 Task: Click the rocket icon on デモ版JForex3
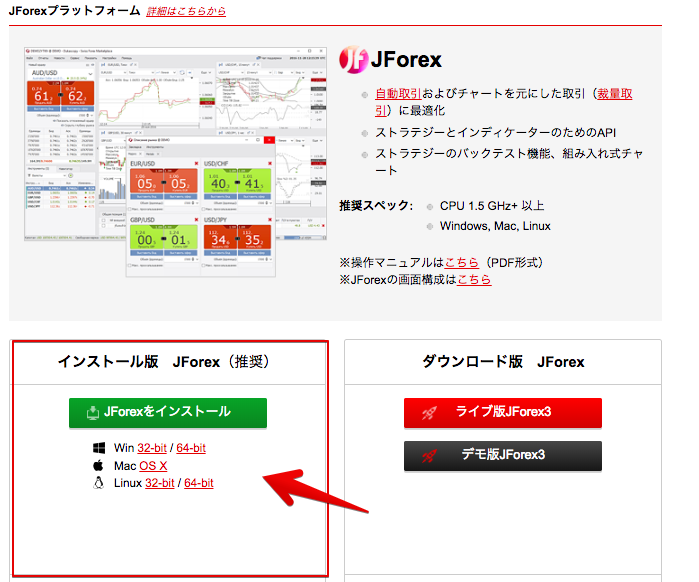pos(428,456)
